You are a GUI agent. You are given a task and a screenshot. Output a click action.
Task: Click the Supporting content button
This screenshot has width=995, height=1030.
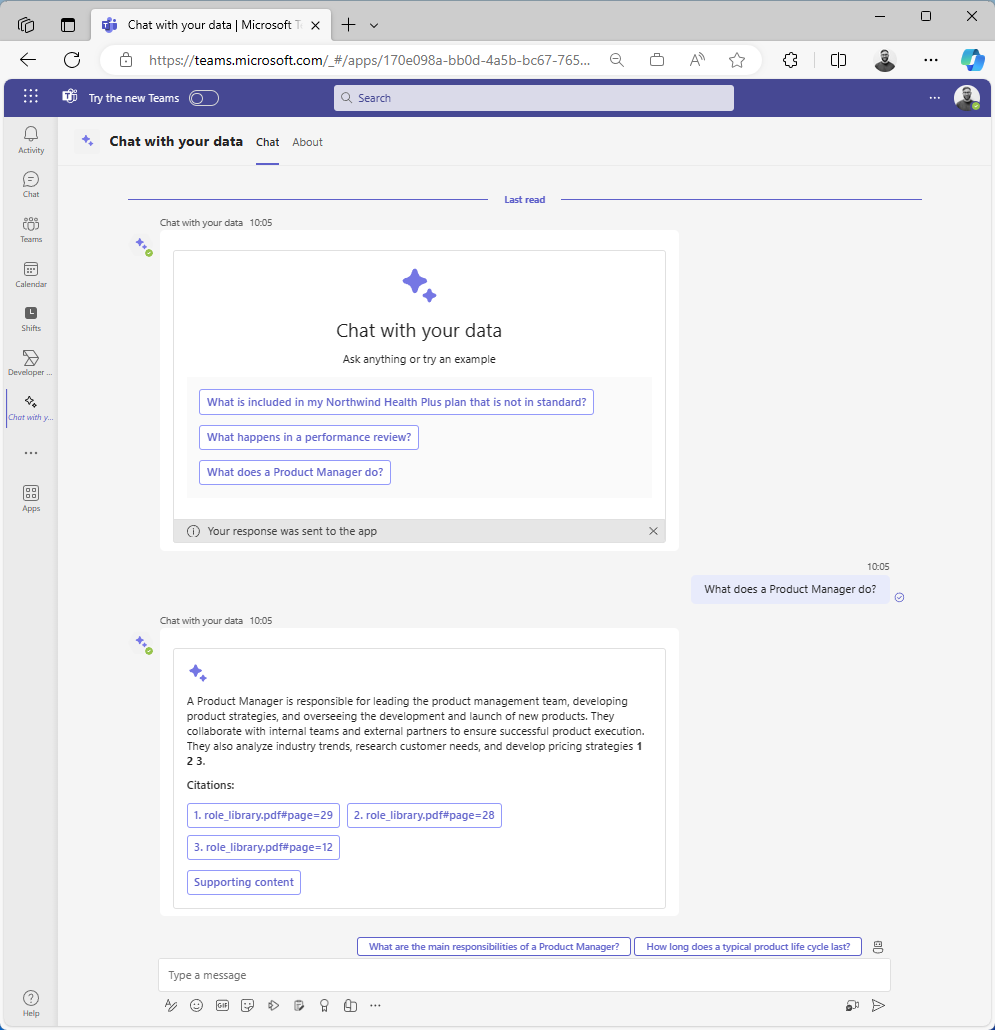pos(243,882)
